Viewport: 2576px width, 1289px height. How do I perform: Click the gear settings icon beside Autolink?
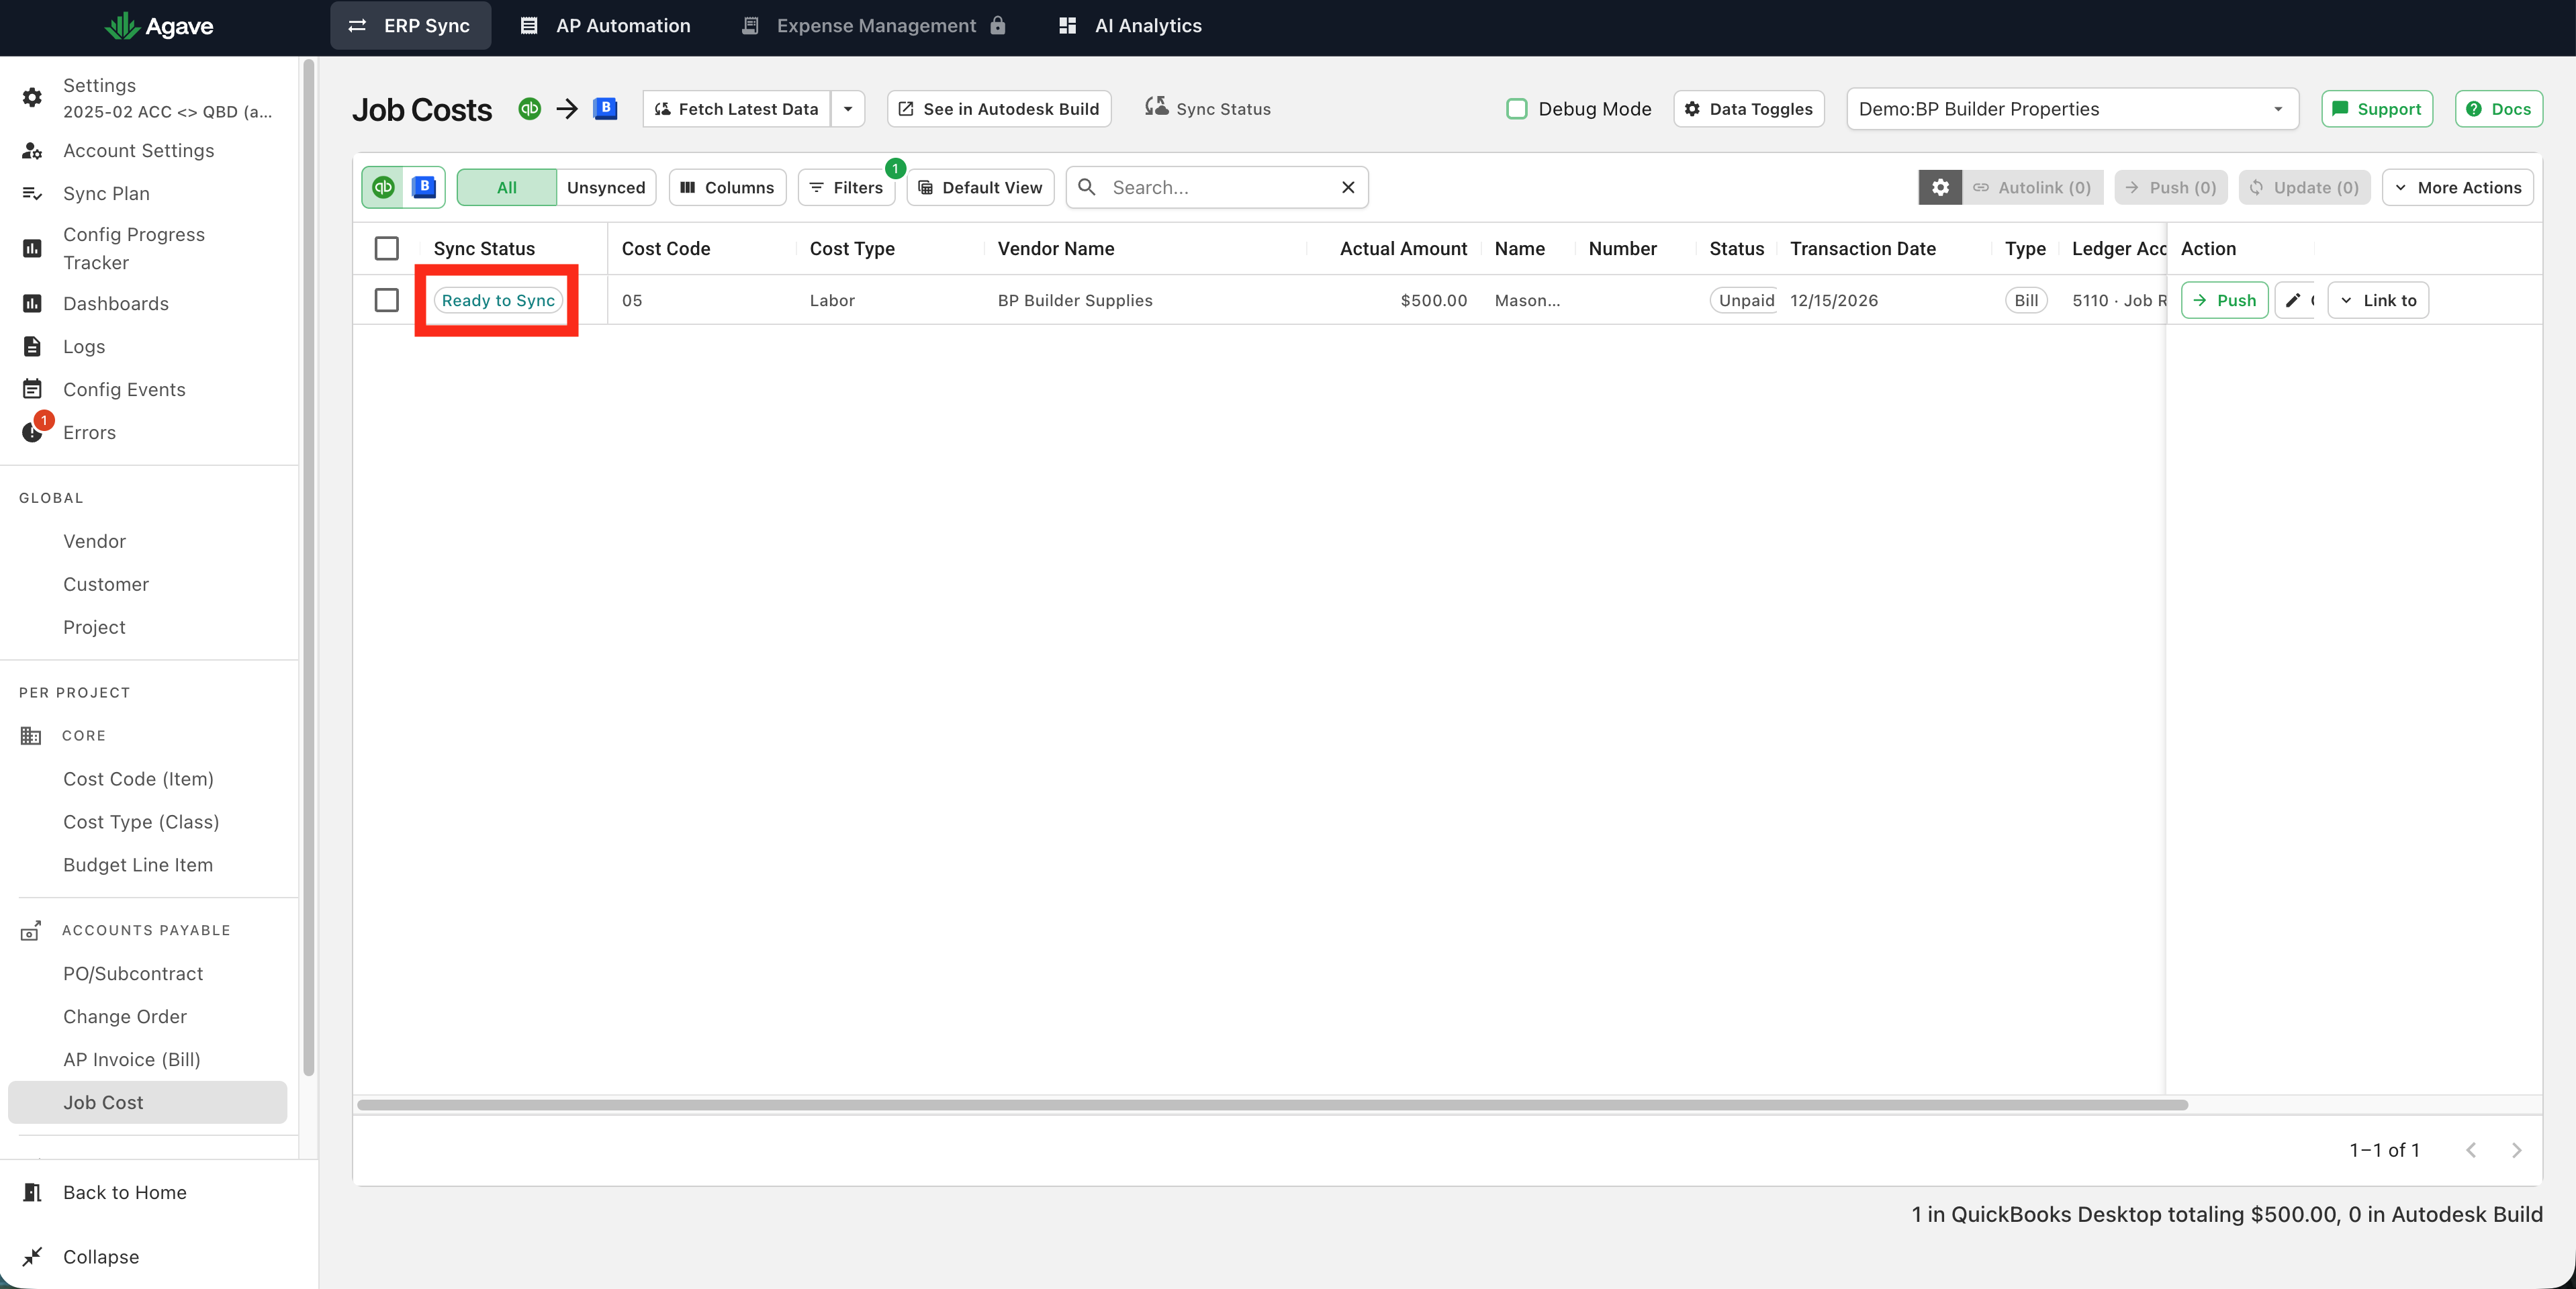1939,187
